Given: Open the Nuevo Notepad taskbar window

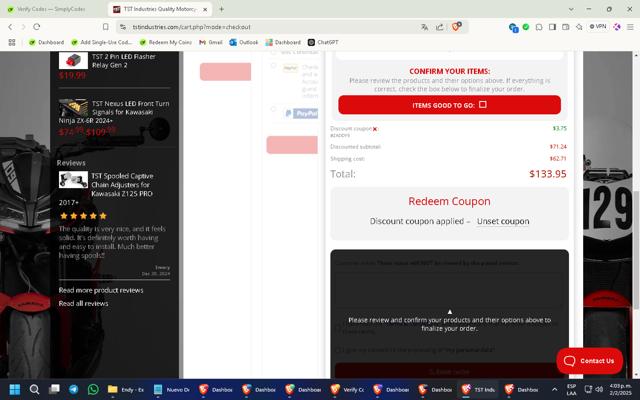Looking at the screenshot, I should pos(171,389).
